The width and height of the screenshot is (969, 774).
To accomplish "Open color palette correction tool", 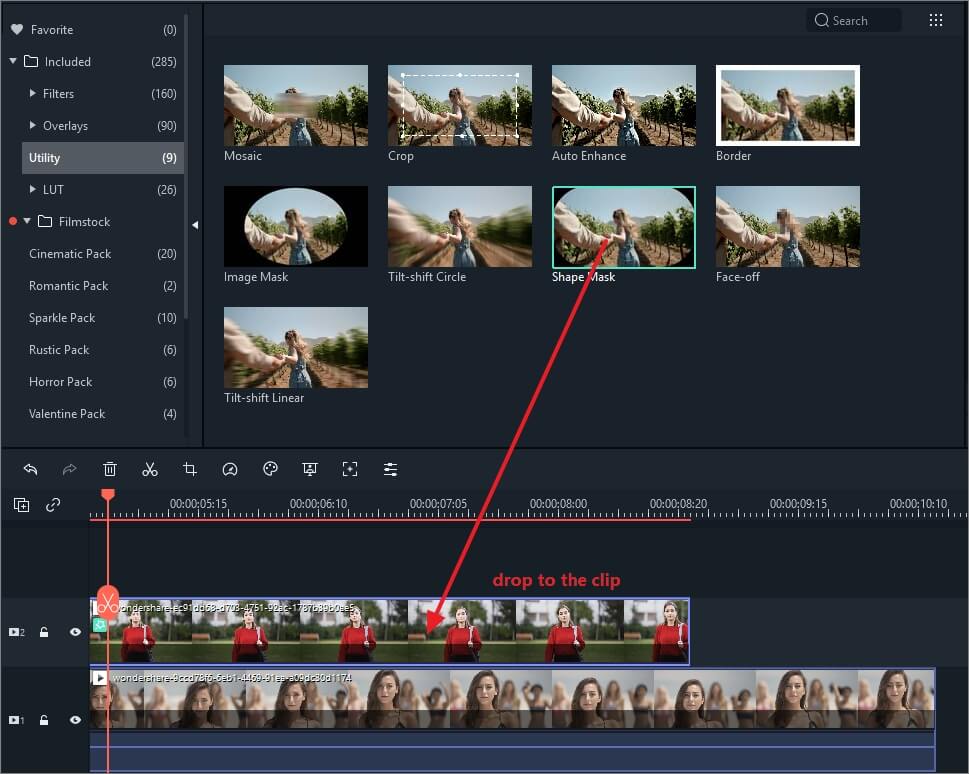I will 270,469.
